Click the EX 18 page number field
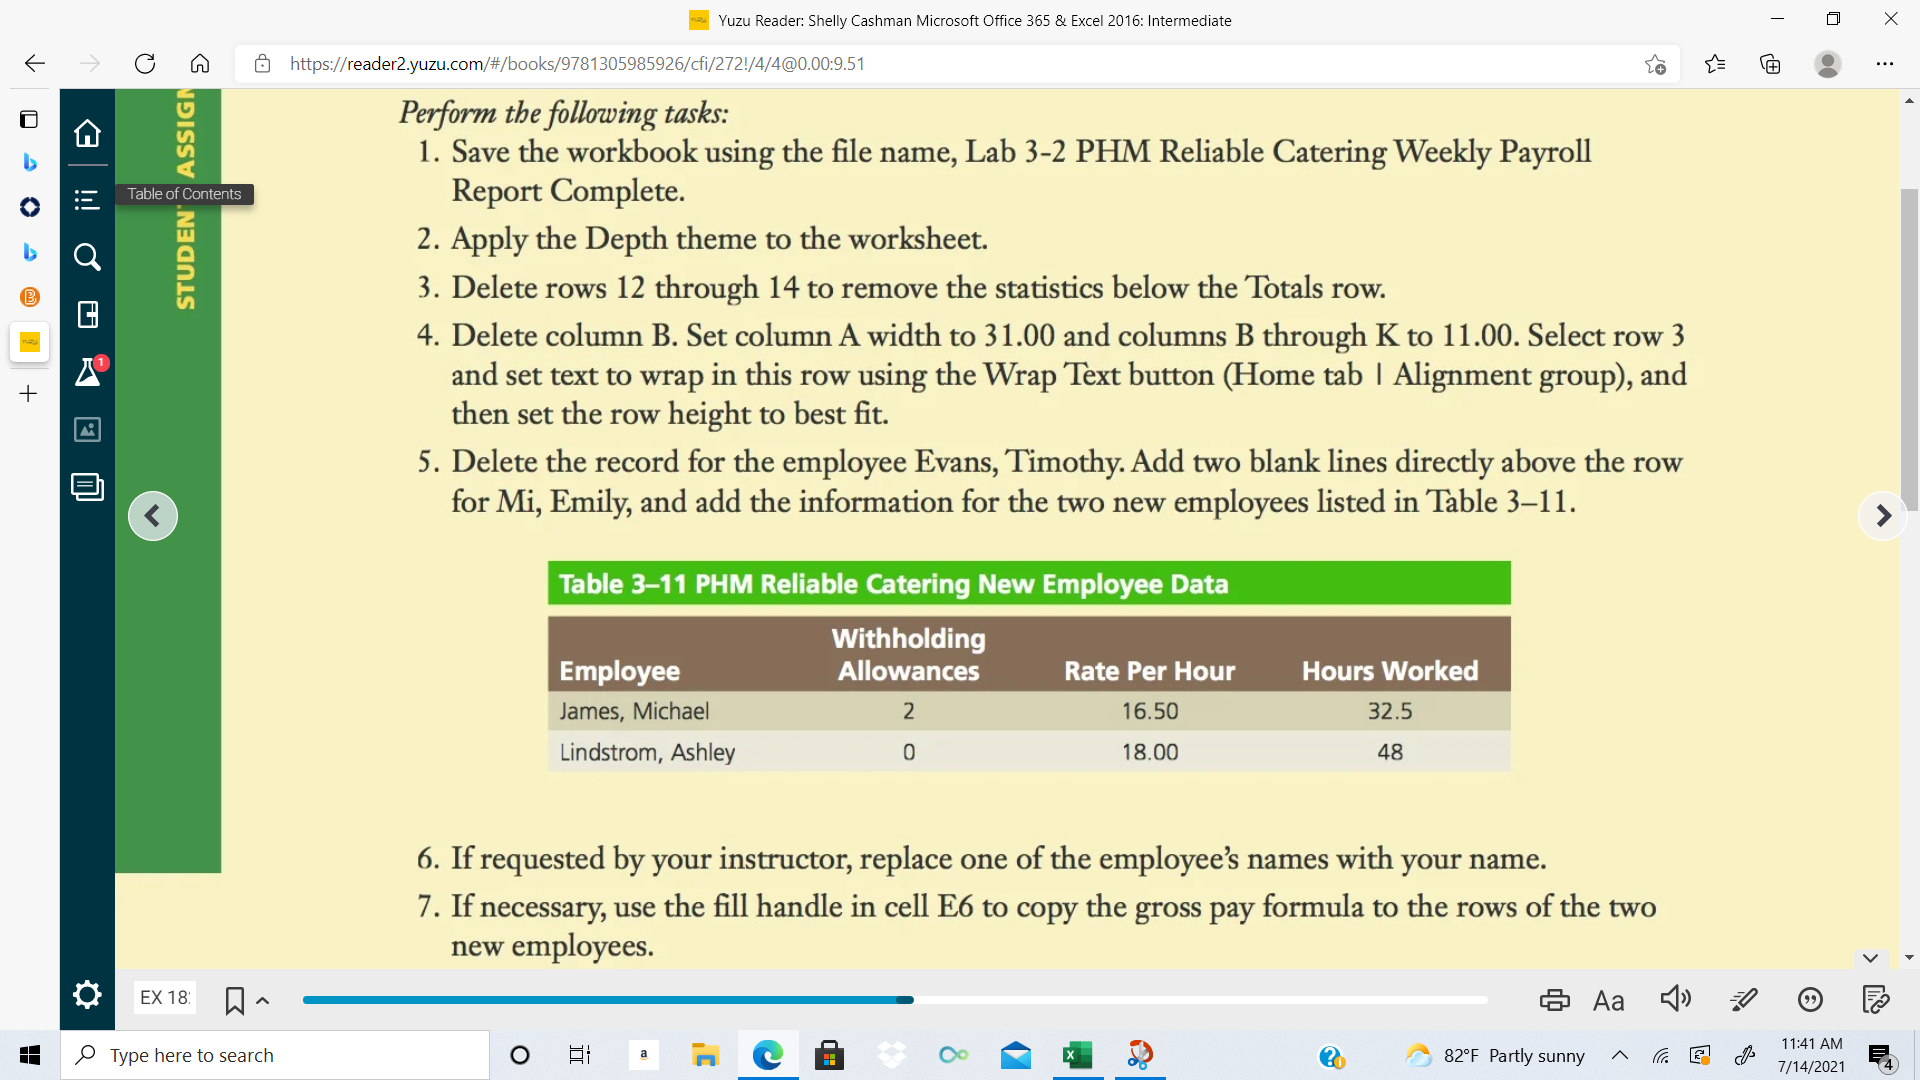The height and width of the screenshot is (1080, 1920). click(x=165, y=997)
